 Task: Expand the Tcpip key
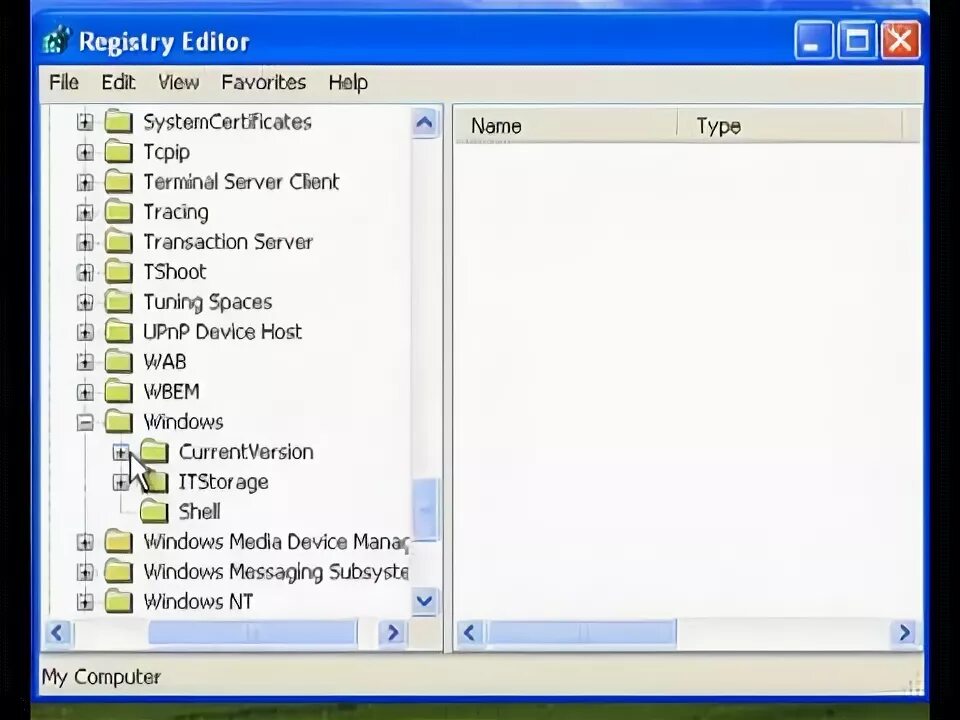point(85,152)
